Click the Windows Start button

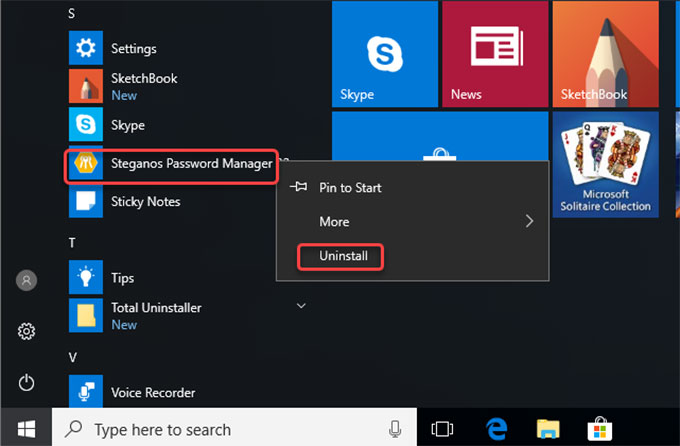(26, 429)
